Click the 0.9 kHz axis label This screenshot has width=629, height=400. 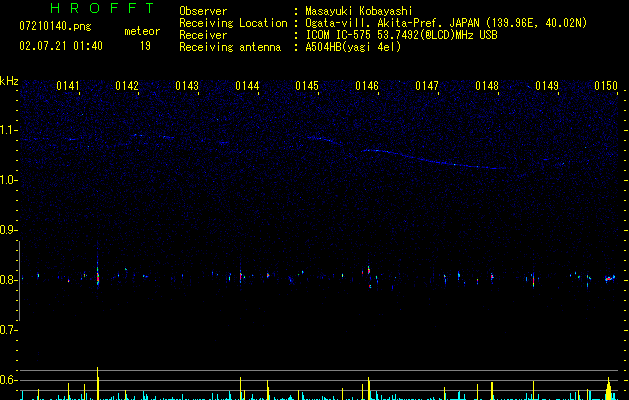[8, 230]
